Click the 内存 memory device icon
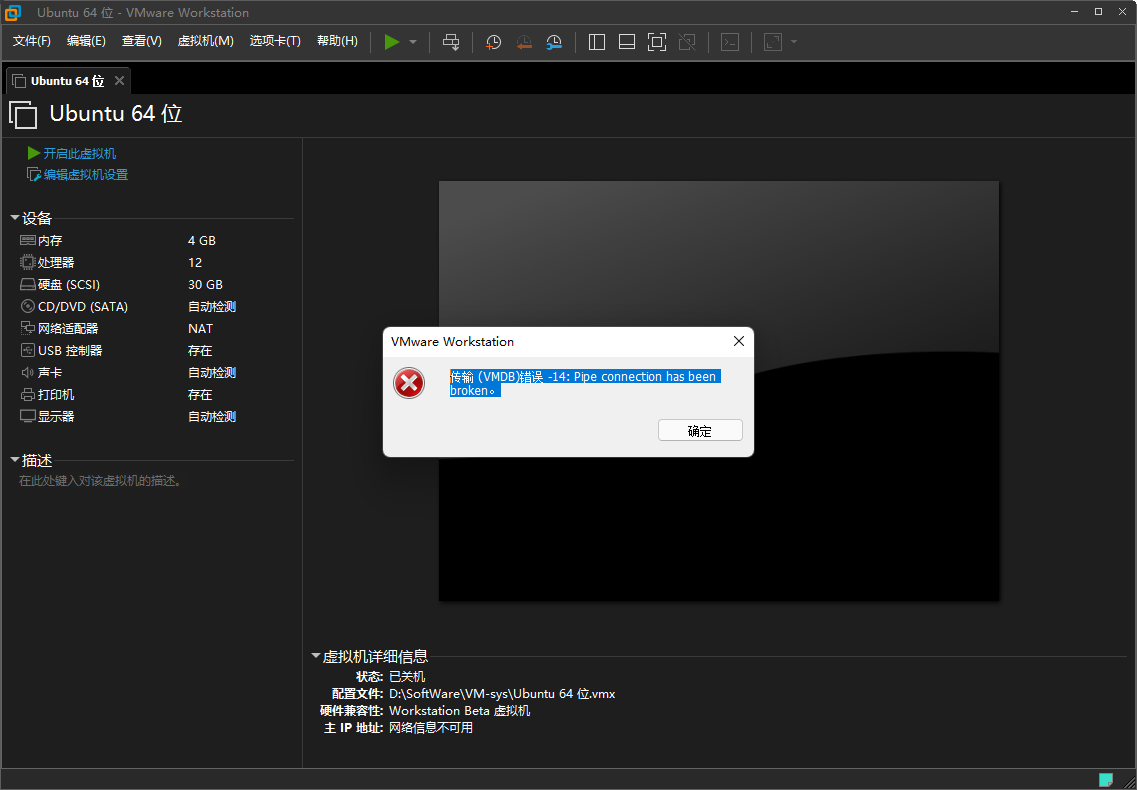 click(28, 240)
